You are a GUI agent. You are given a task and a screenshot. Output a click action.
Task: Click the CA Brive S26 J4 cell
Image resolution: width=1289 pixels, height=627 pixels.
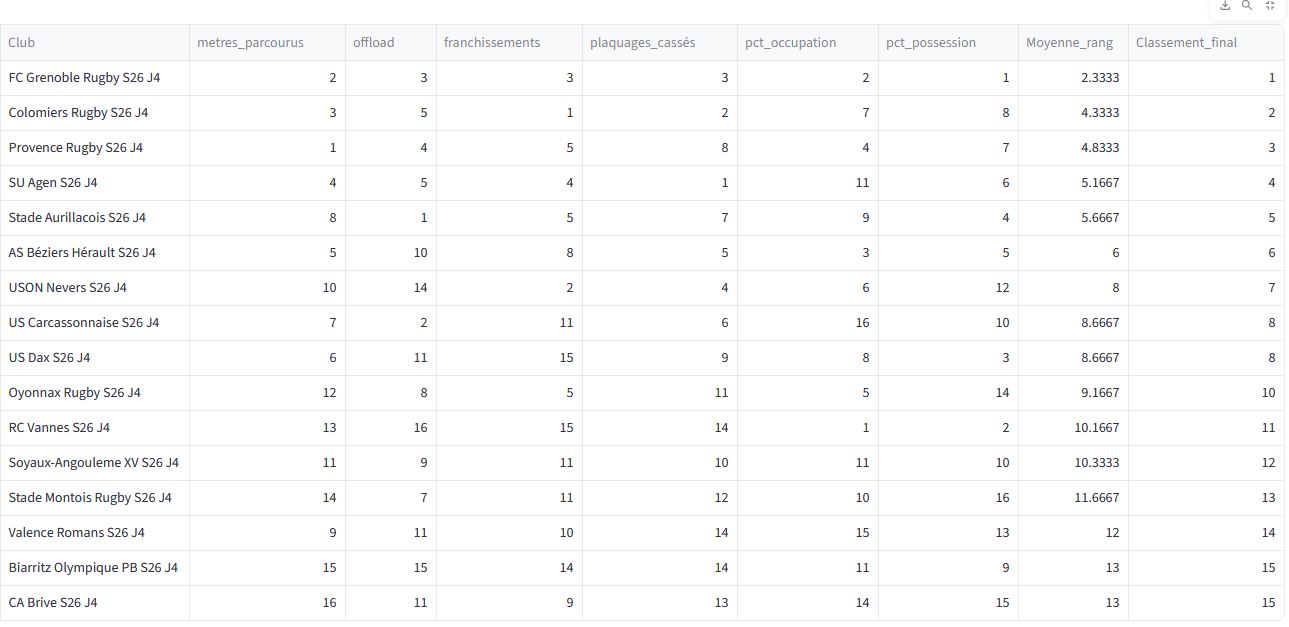coord(53,603)
